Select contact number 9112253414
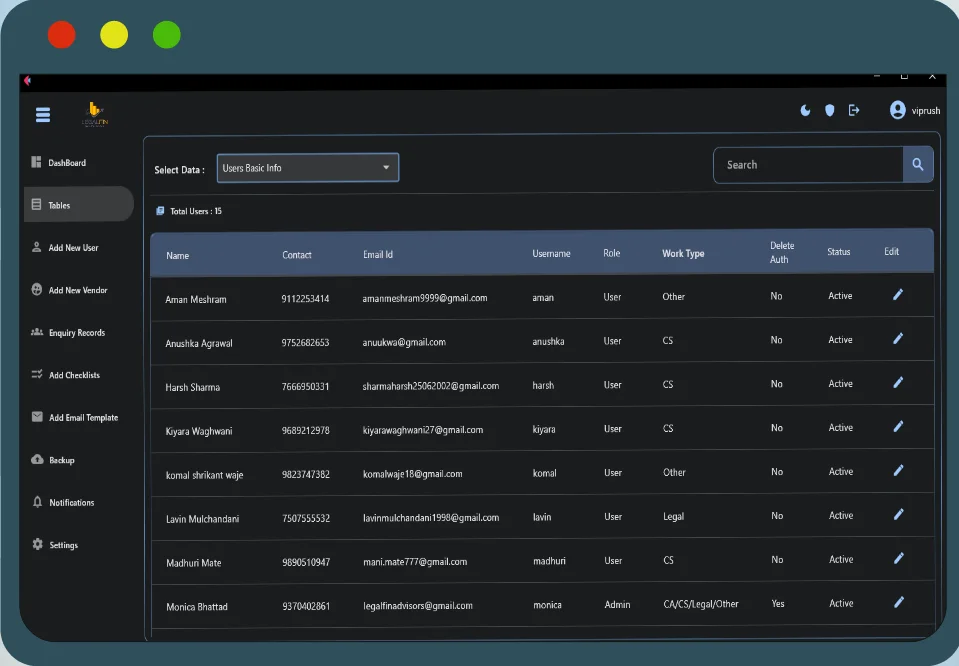This screenshot has width=959, height=666. [x=305, y=298]
